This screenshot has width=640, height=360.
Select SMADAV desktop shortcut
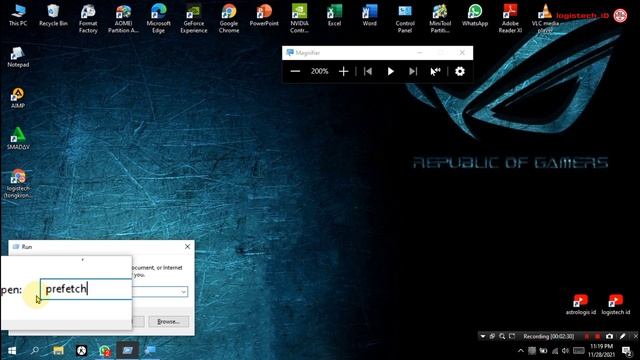point(18,139)
